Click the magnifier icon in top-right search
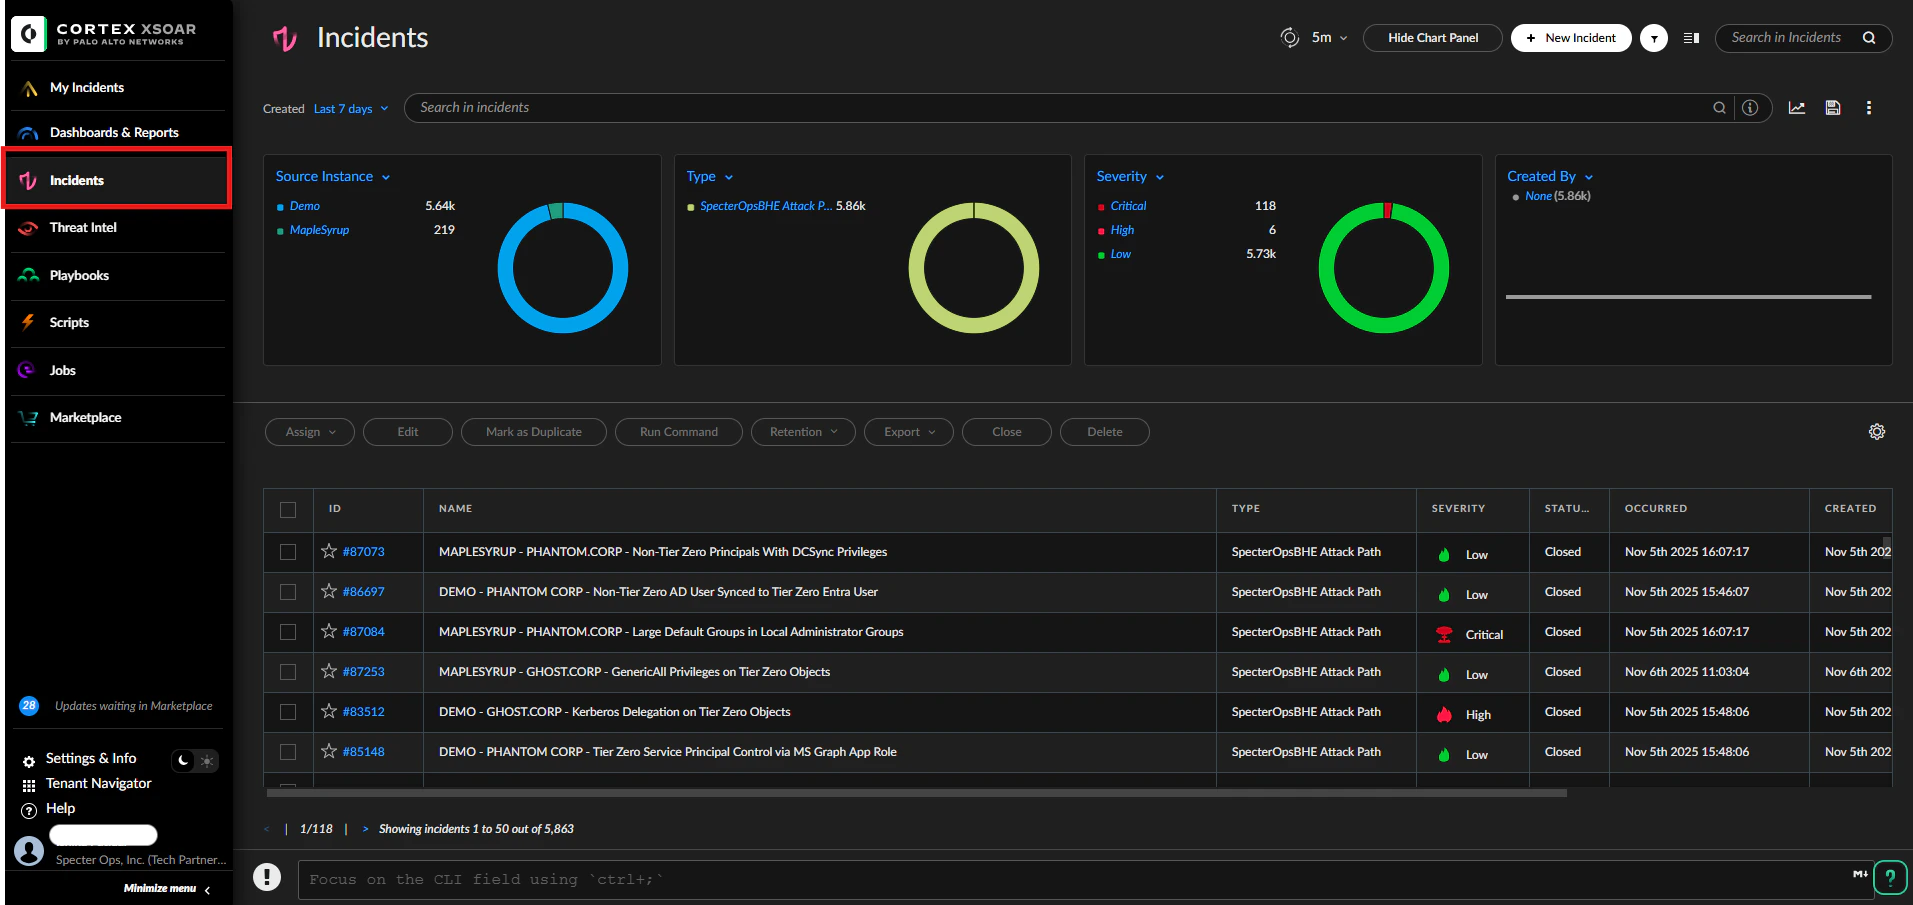The width and height of the screenshot is (1913, 905). (1869, 38)
